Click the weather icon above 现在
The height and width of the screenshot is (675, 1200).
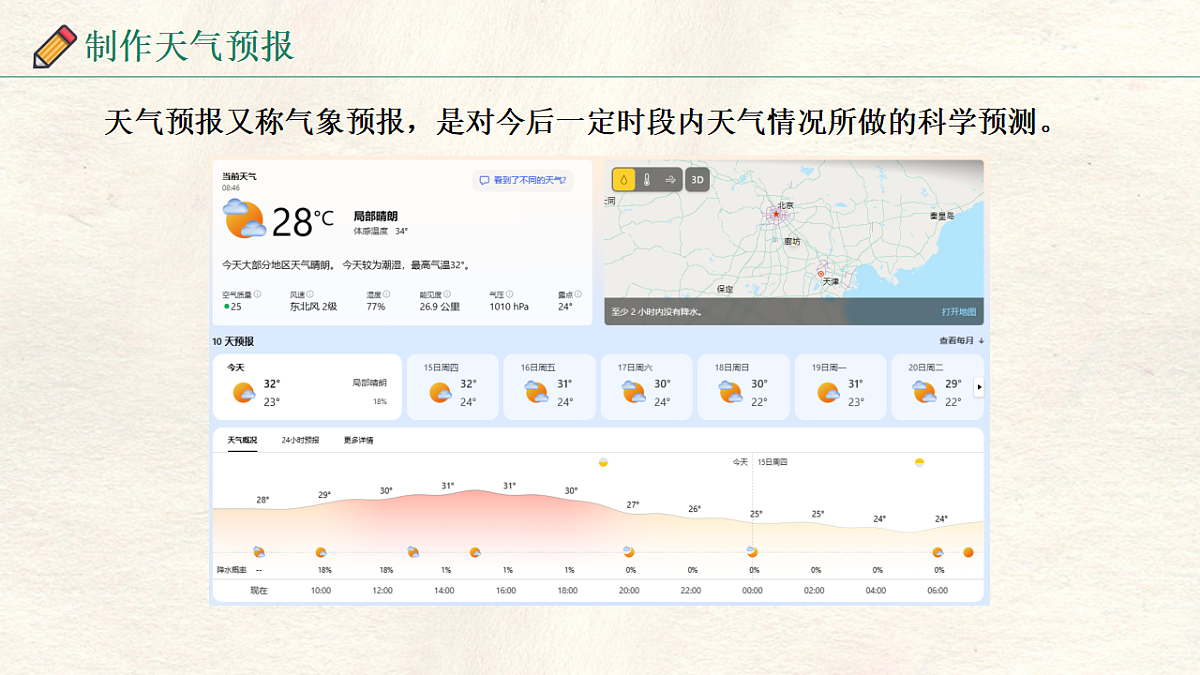[259, 552]
